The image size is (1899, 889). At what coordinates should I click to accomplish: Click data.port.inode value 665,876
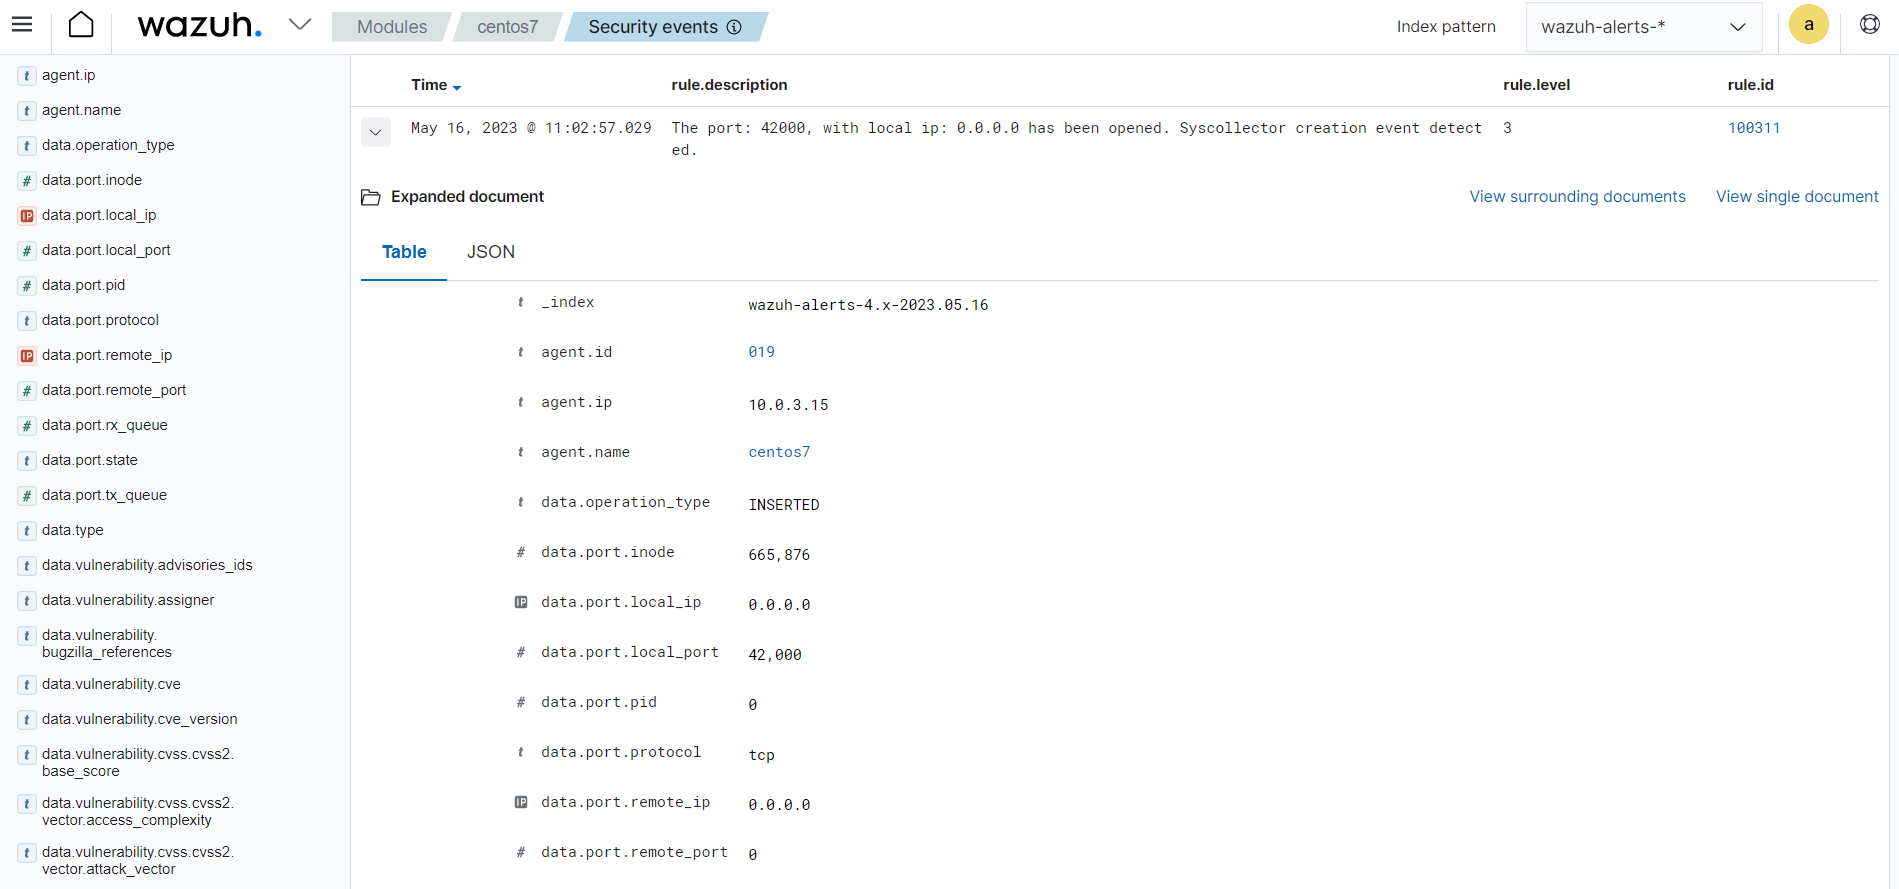pyautogui.click(x=779, y=555)
